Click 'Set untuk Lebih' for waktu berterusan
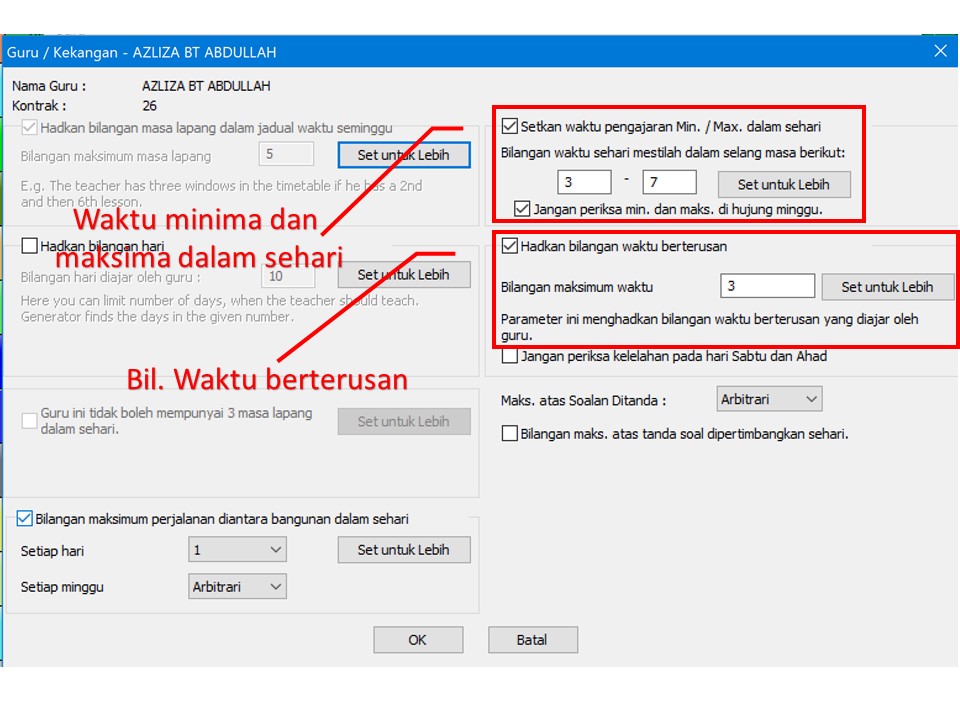The height and width of the screenshot is (720, 960). pos(887,287)
